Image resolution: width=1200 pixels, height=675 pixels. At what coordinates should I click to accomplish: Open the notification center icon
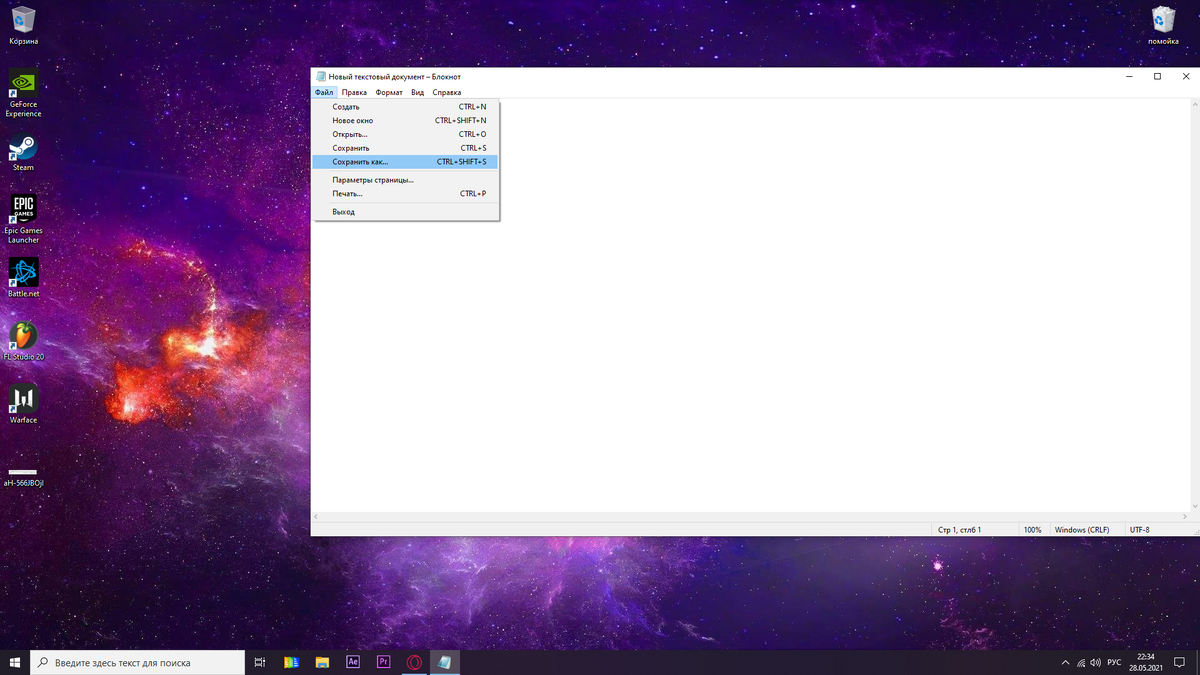click(x=1179, y=663)
